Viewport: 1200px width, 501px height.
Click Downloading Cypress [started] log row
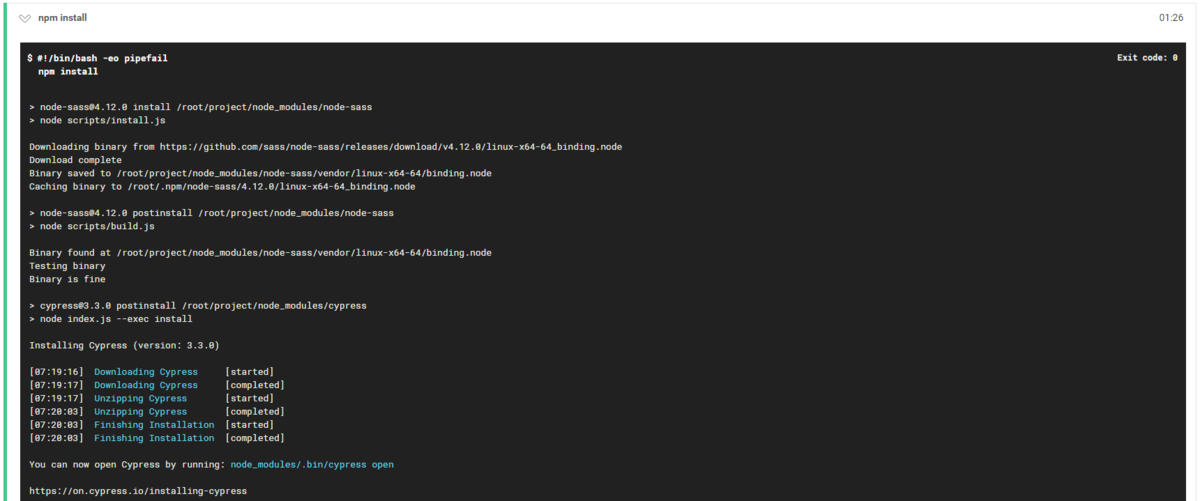(x=151, y=372)
